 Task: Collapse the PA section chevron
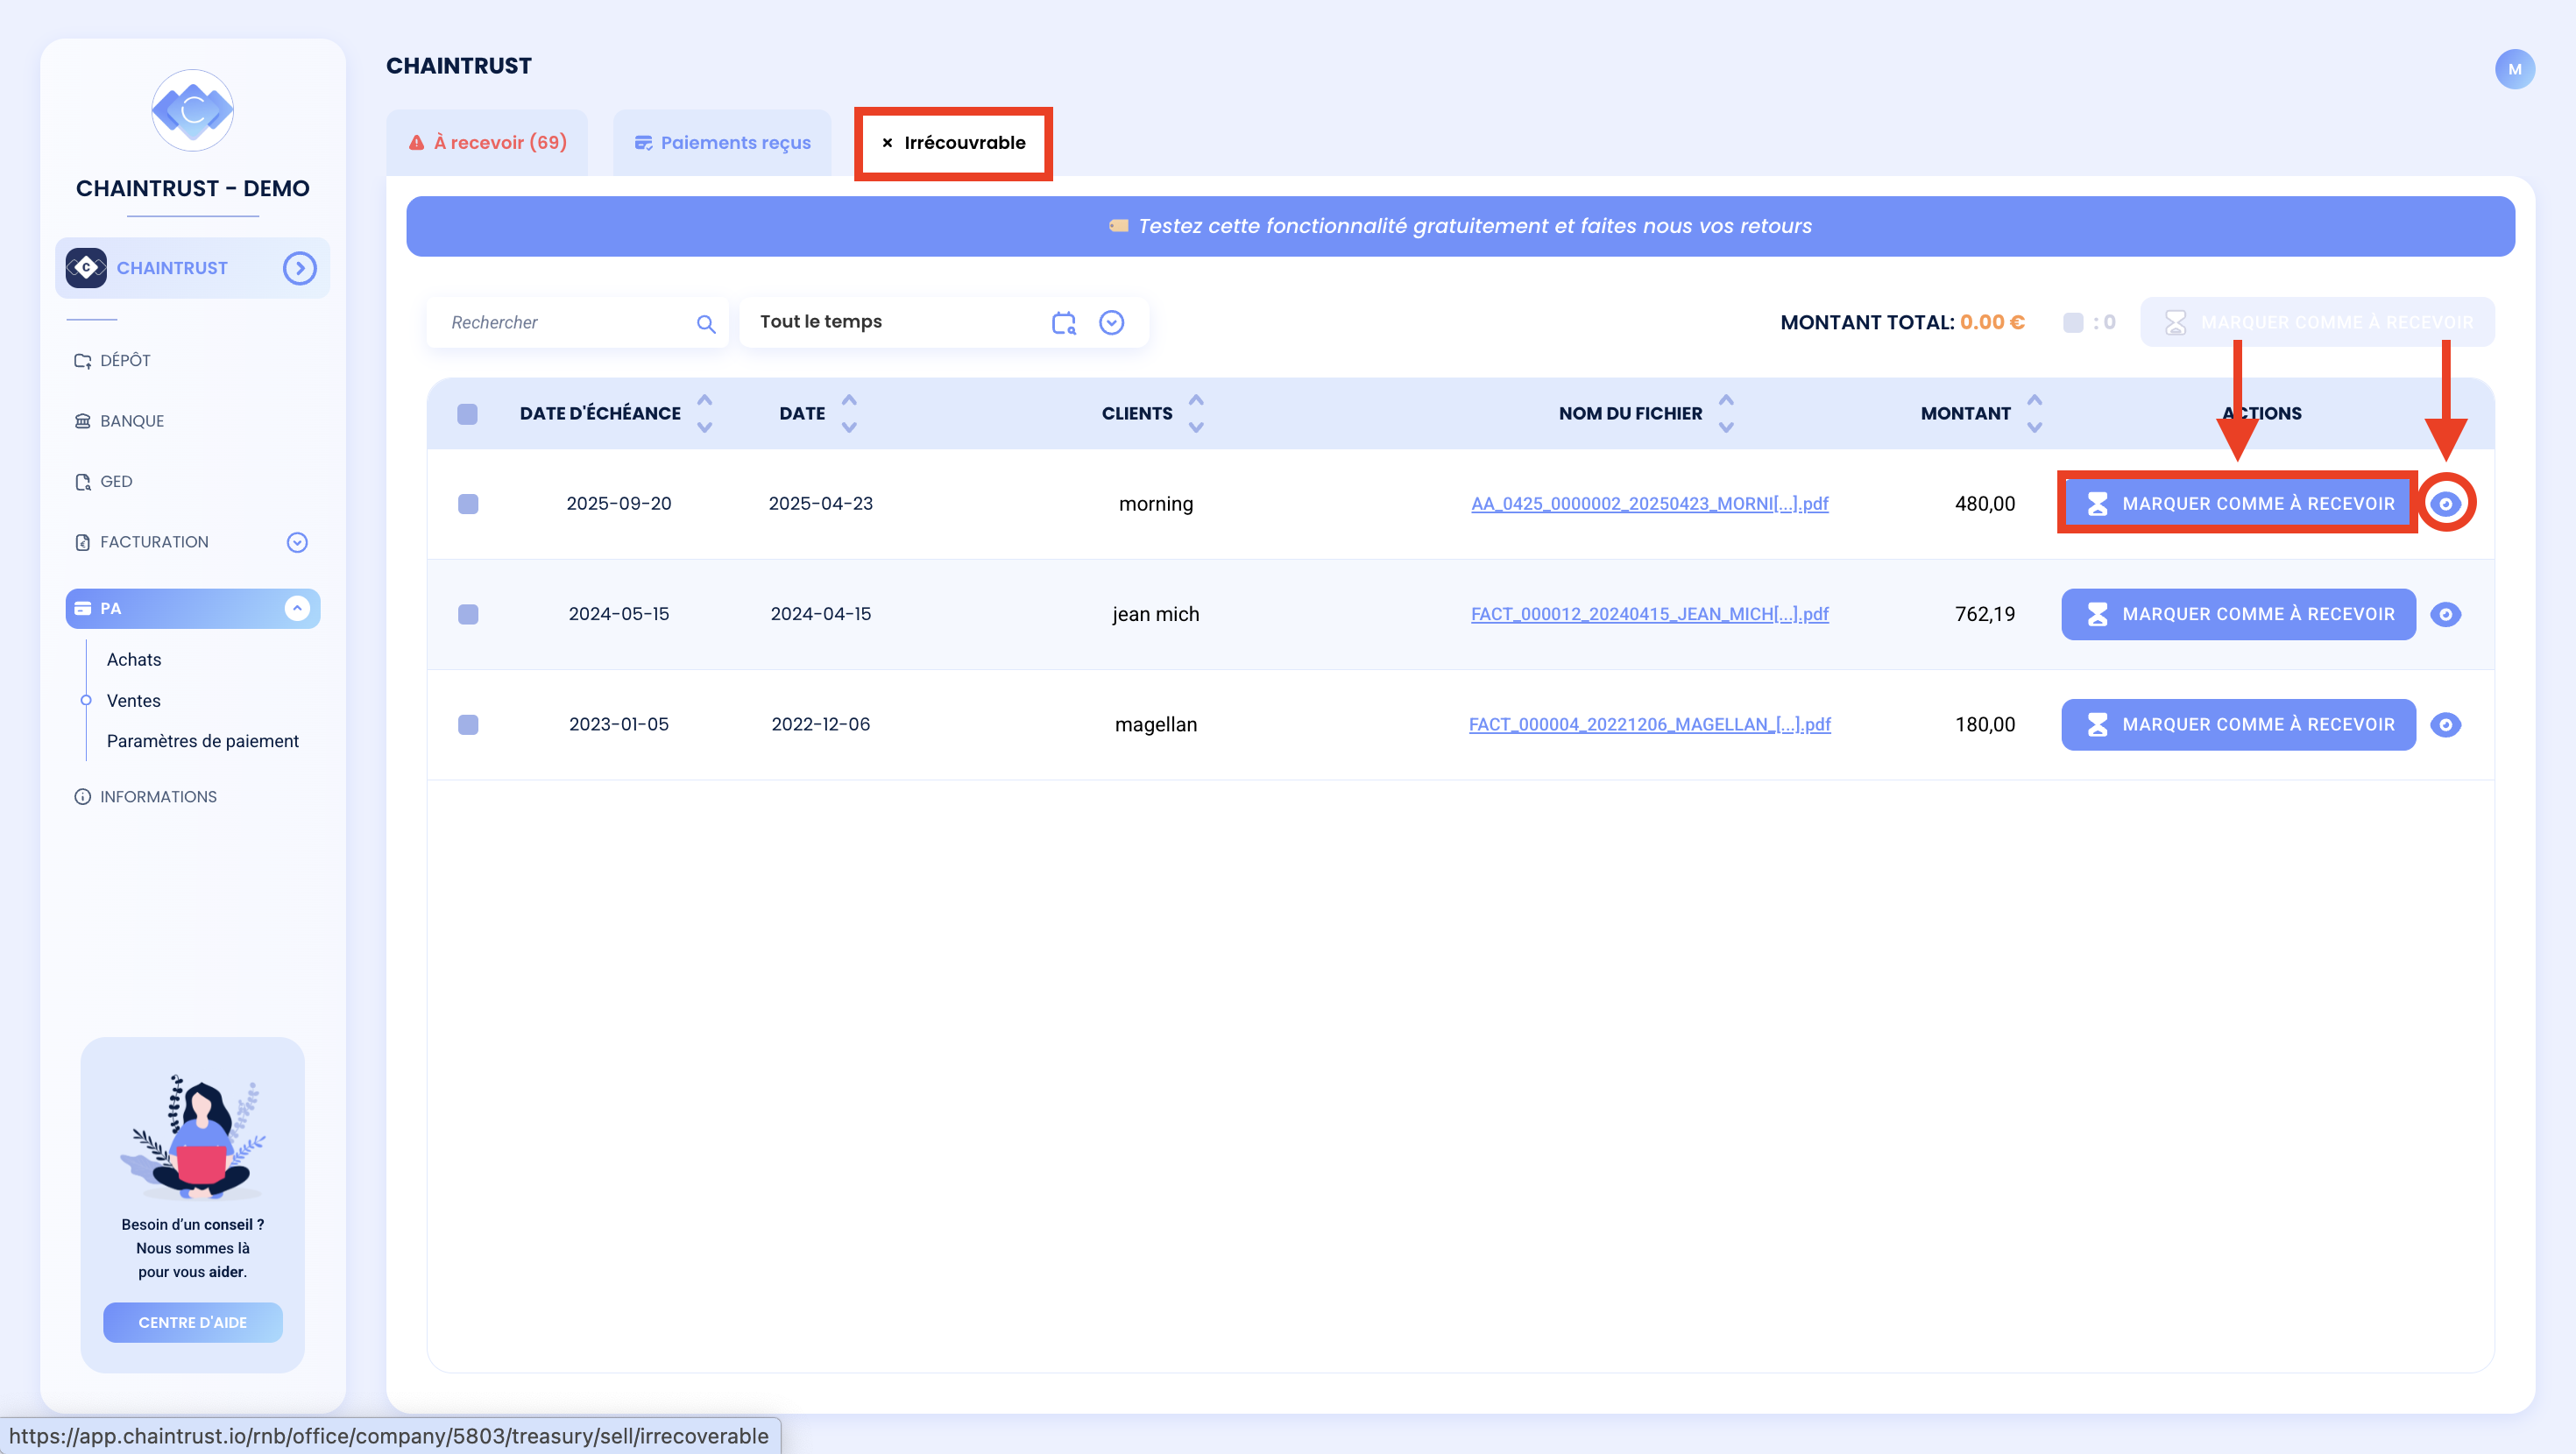[x=297, y=608]
